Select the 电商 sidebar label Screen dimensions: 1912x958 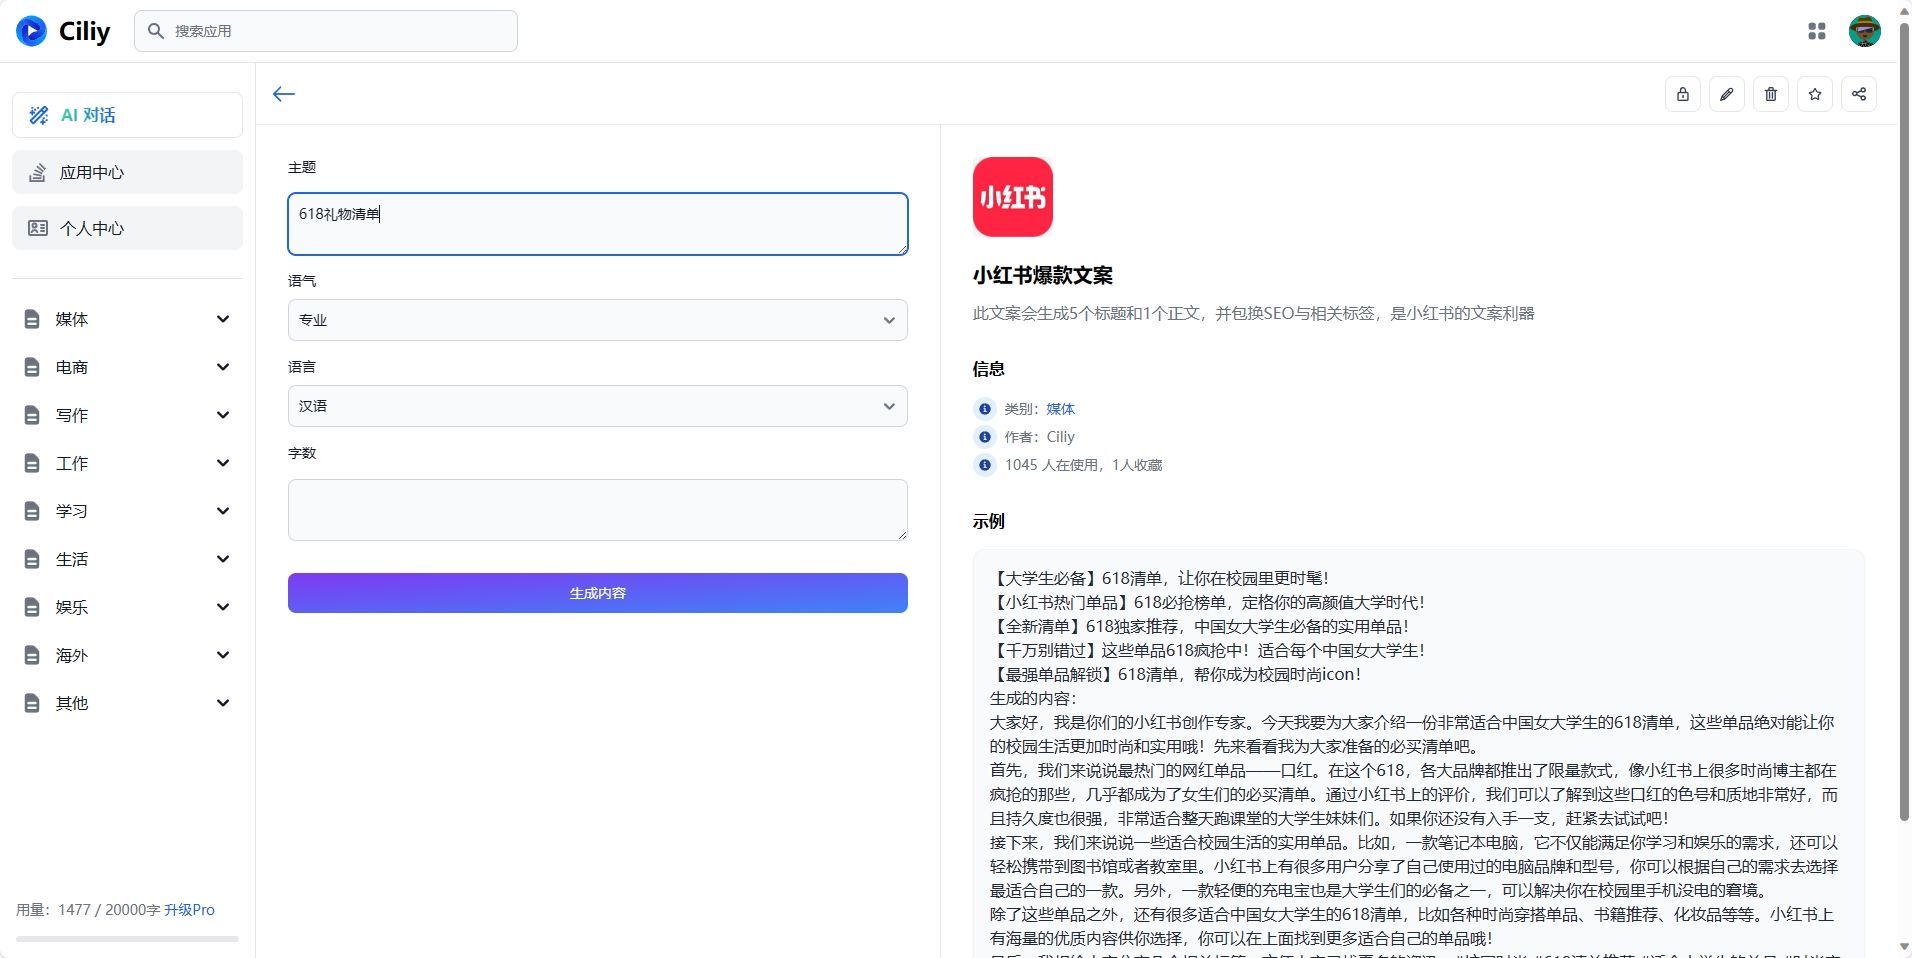(x=72, y=367)
